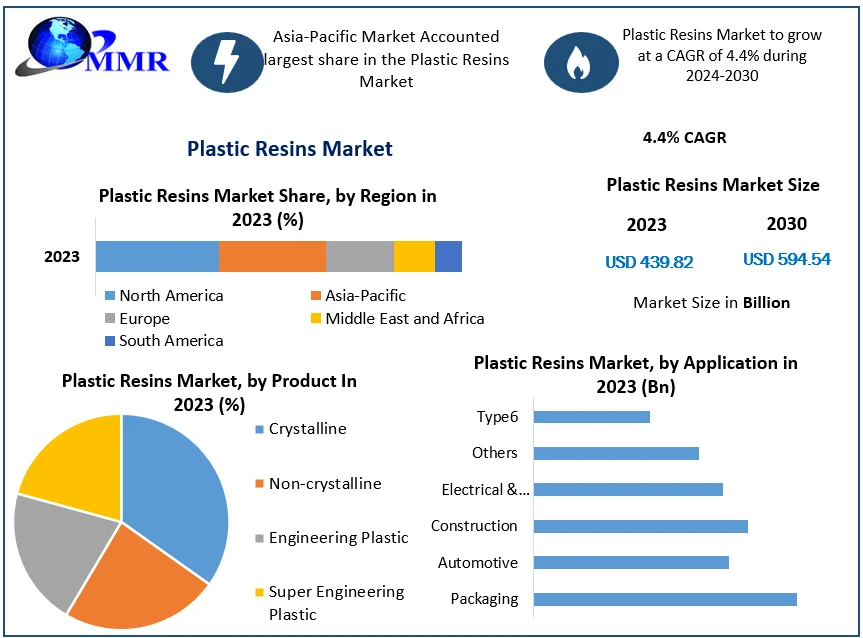Image resolution: width=863 pixels, height=638 pixels.
Task: Click the Europe legend gray square
Action: tap(109, 319)
